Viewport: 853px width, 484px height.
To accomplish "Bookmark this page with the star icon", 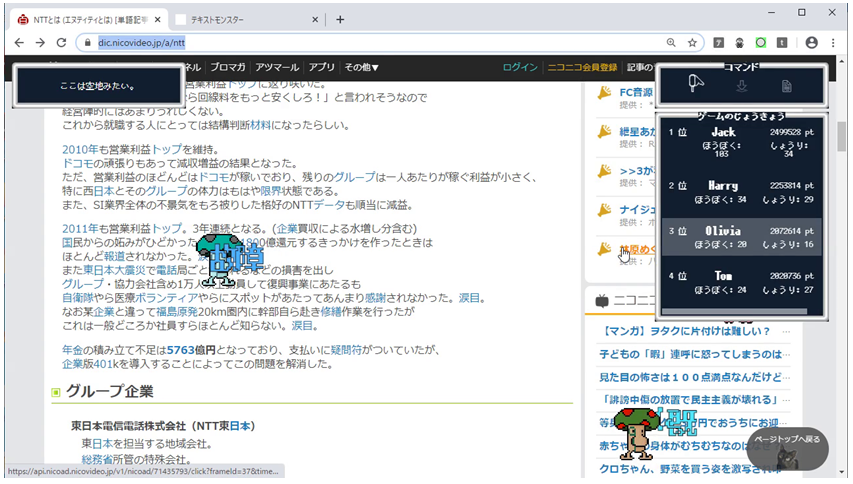I will click(692, 42).
